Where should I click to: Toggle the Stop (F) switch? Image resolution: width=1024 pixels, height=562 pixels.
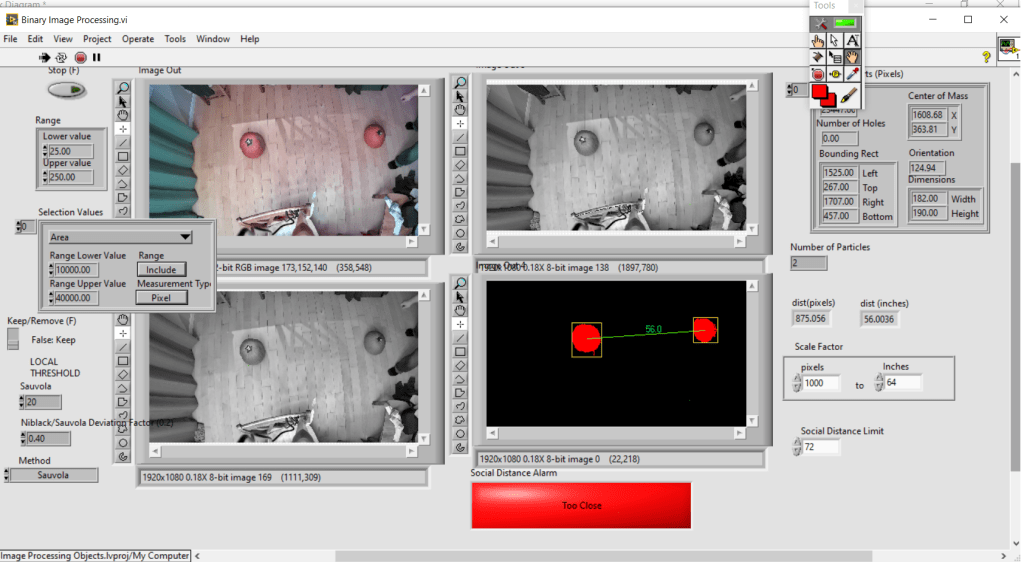[x=66, y=90]
